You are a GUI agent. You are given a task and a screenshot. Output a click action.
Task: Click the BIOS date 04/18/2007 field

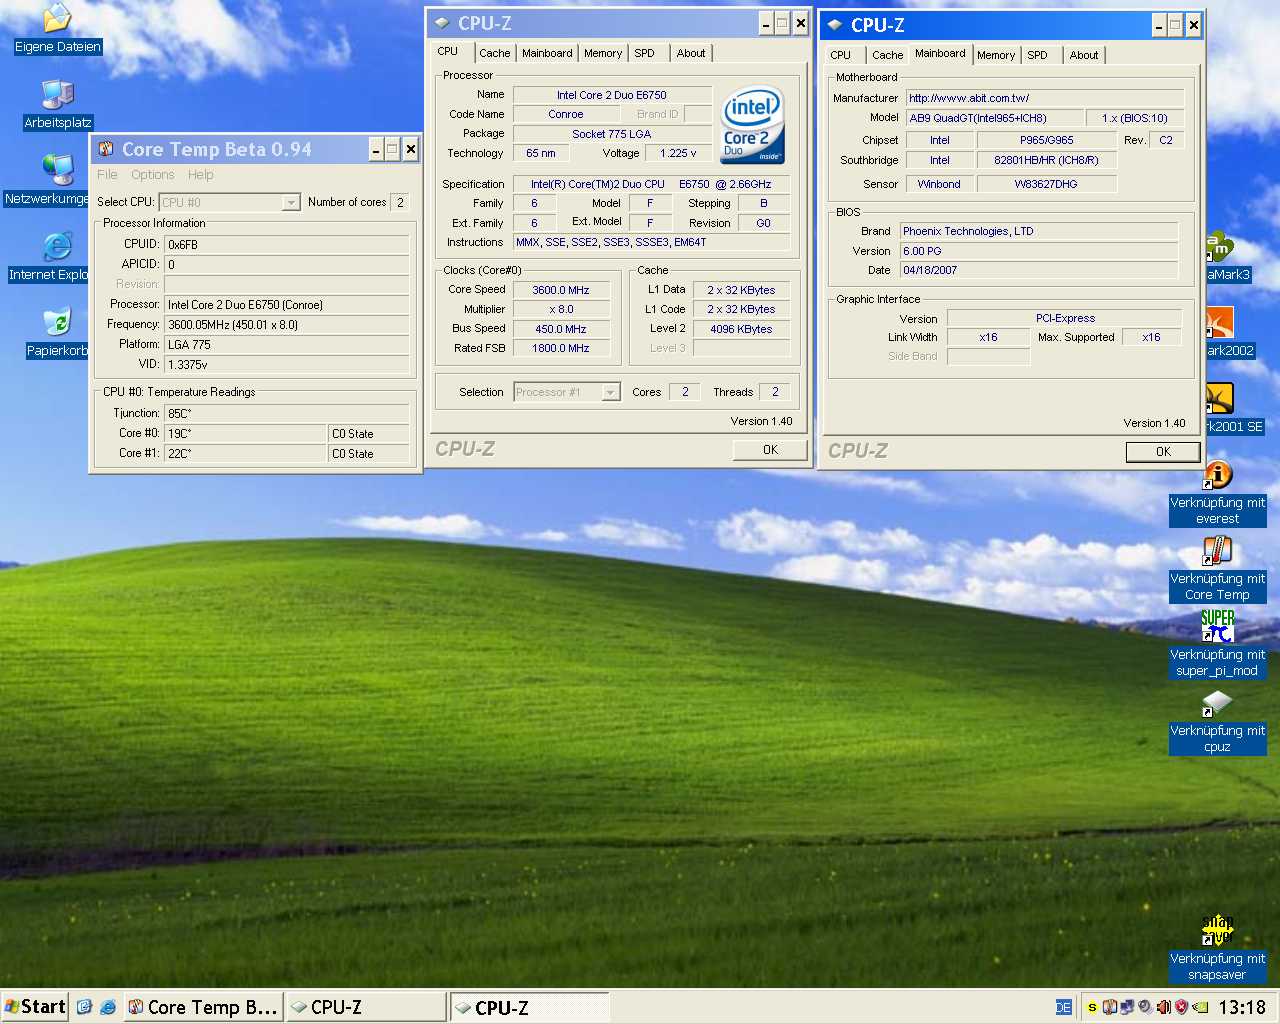tap(1039, 270)
